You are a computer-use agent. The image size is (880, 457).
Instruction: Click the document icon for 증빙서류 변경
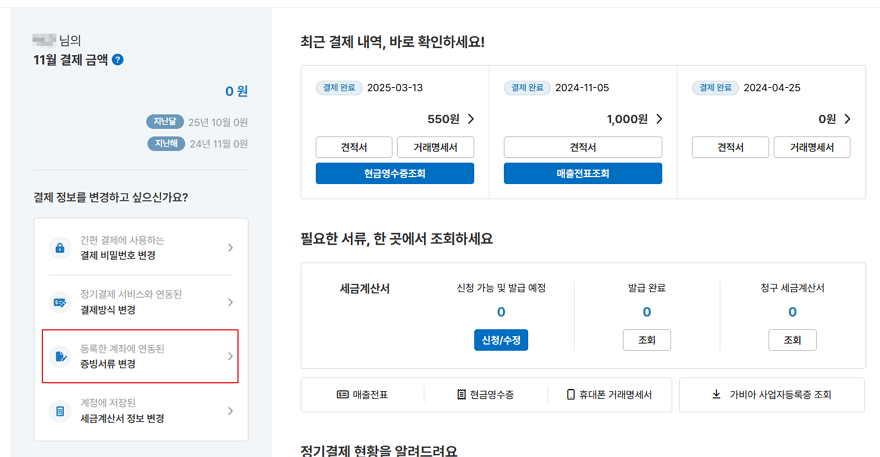[60, 356]
